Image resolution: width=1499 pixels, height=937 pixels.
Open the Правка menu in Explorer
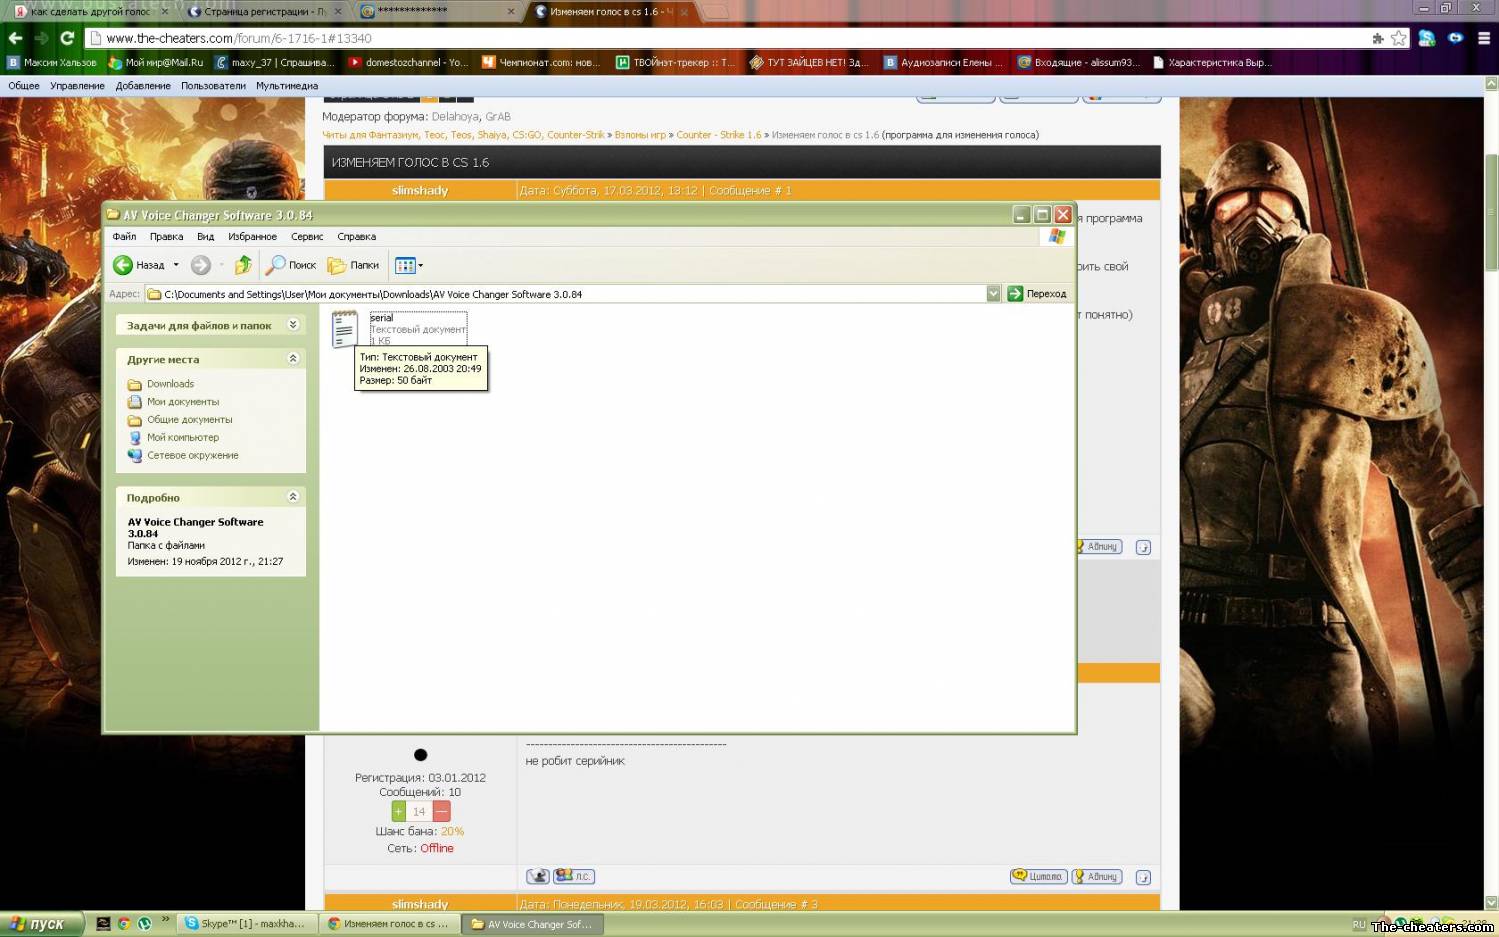coord(166,237)
